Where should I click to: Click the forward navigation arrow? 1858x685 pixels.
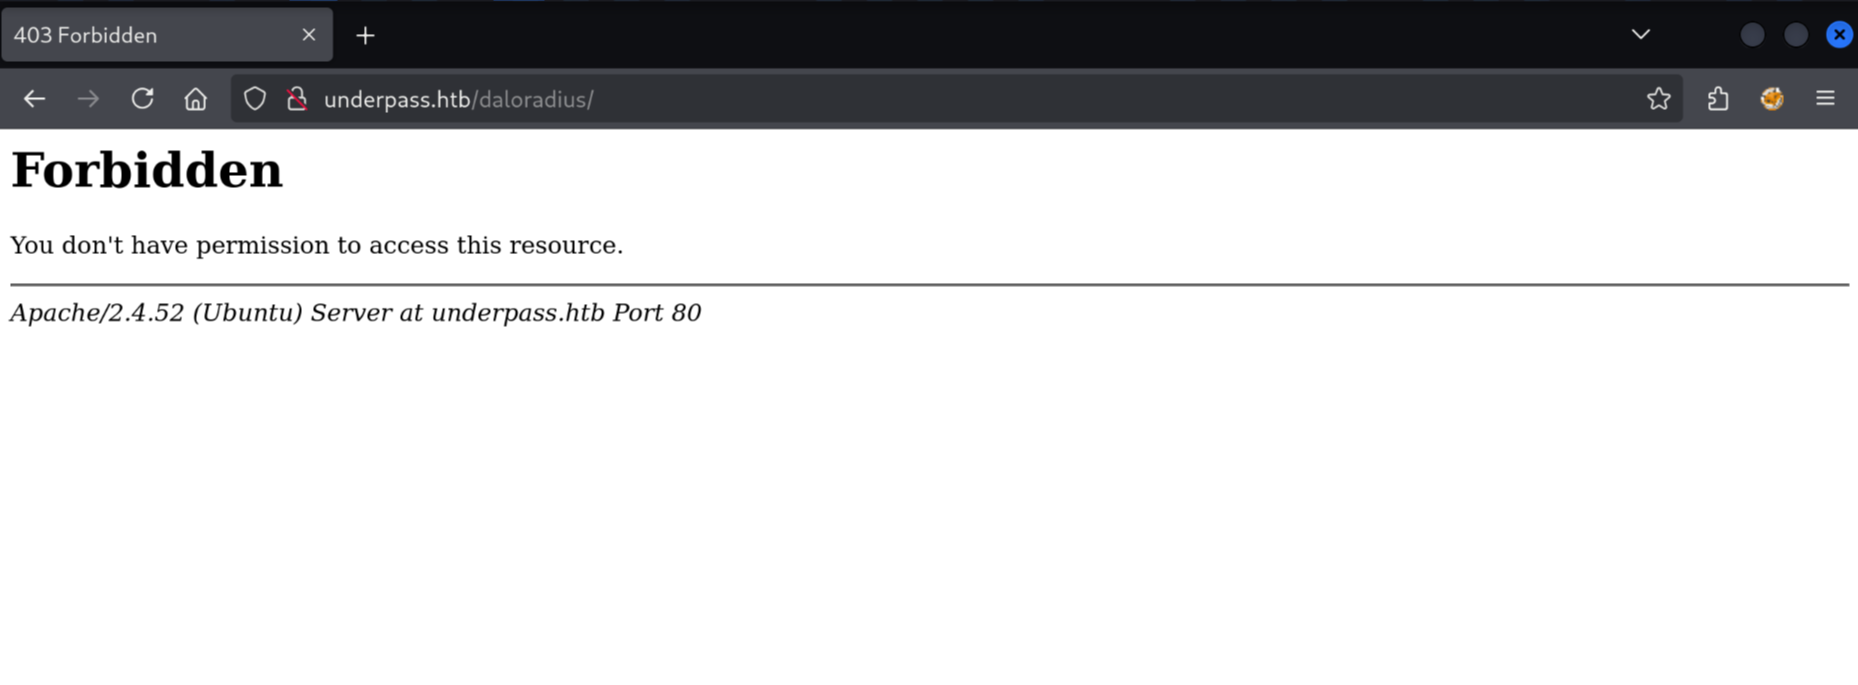click(x=88, y=99)
